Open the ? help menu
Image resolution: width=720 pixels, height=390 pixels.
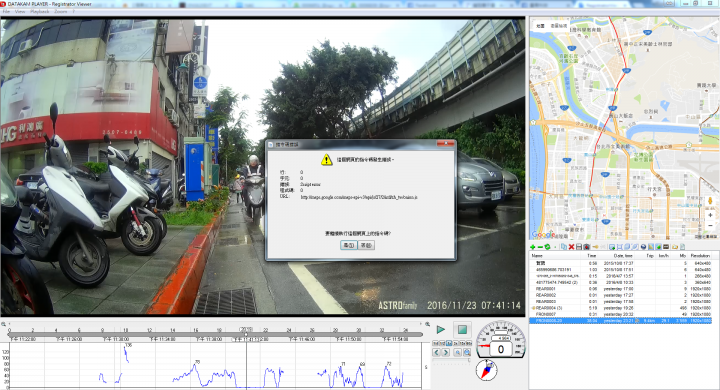[73, 11]
